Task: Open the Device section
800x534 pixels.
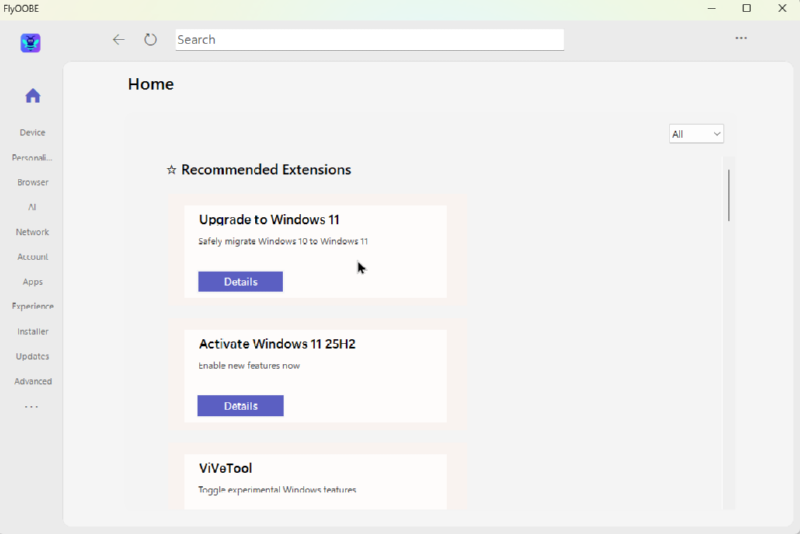Action: click(32, 133)
